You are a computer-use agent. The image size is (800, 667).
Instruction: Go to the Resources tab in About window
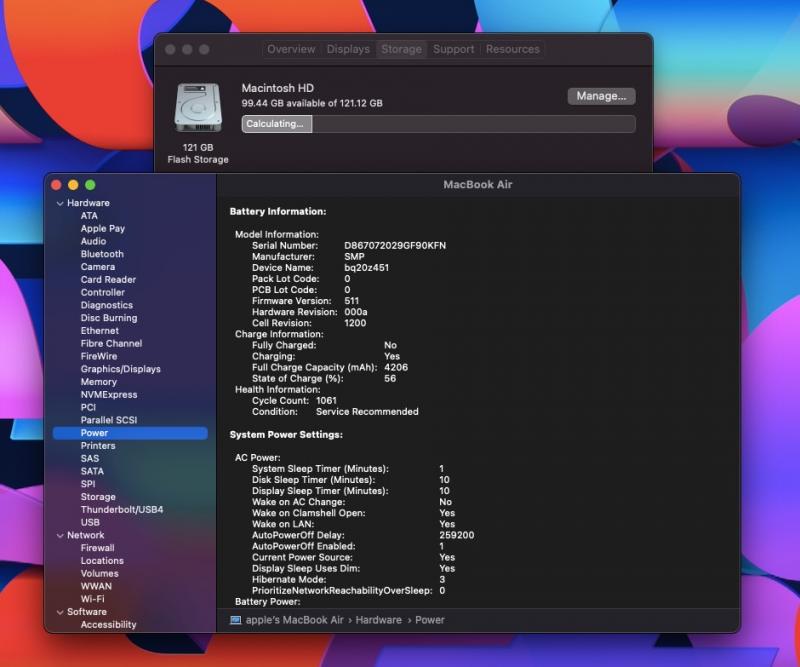click(x=513, y=50)
